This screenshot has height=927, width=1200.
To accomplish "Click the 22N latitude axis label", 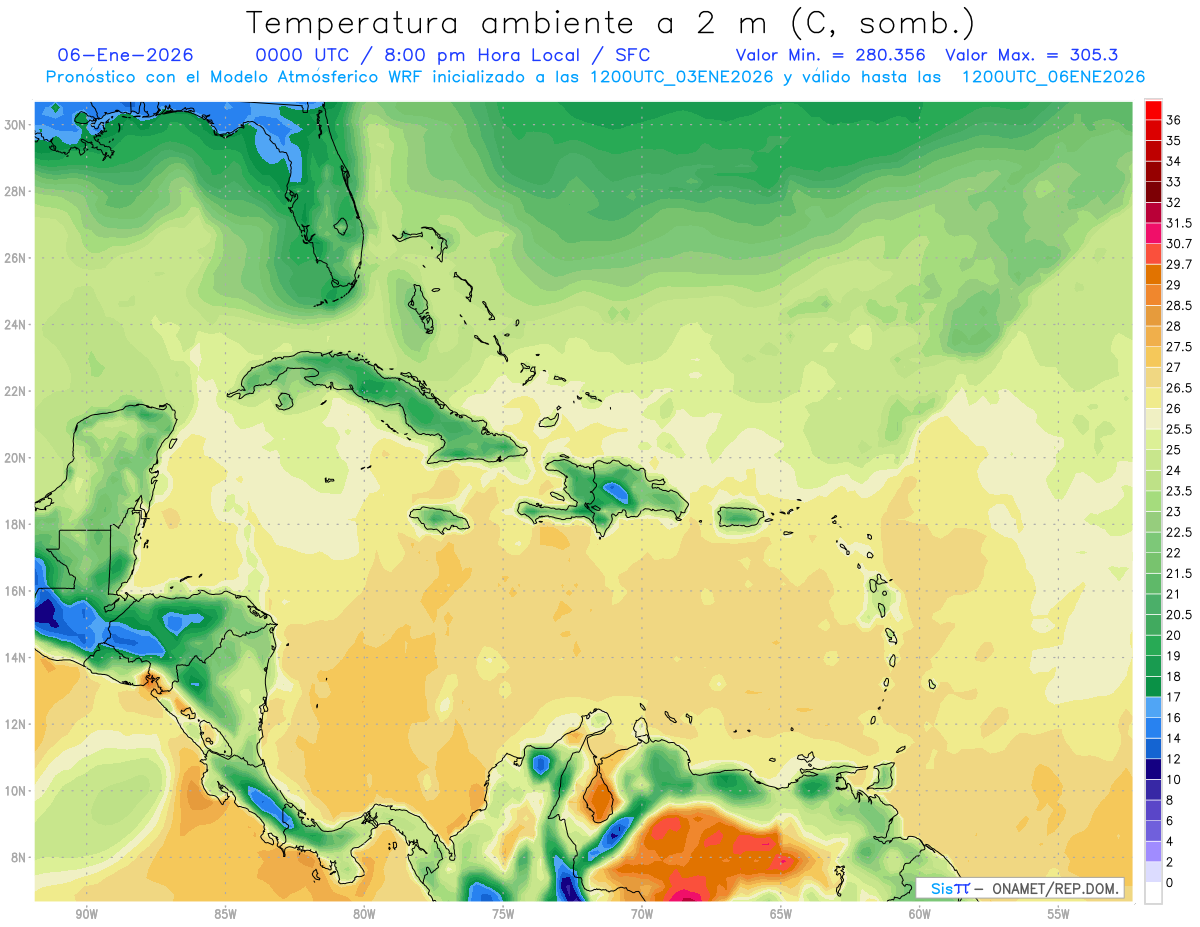I will click(15, 391).
